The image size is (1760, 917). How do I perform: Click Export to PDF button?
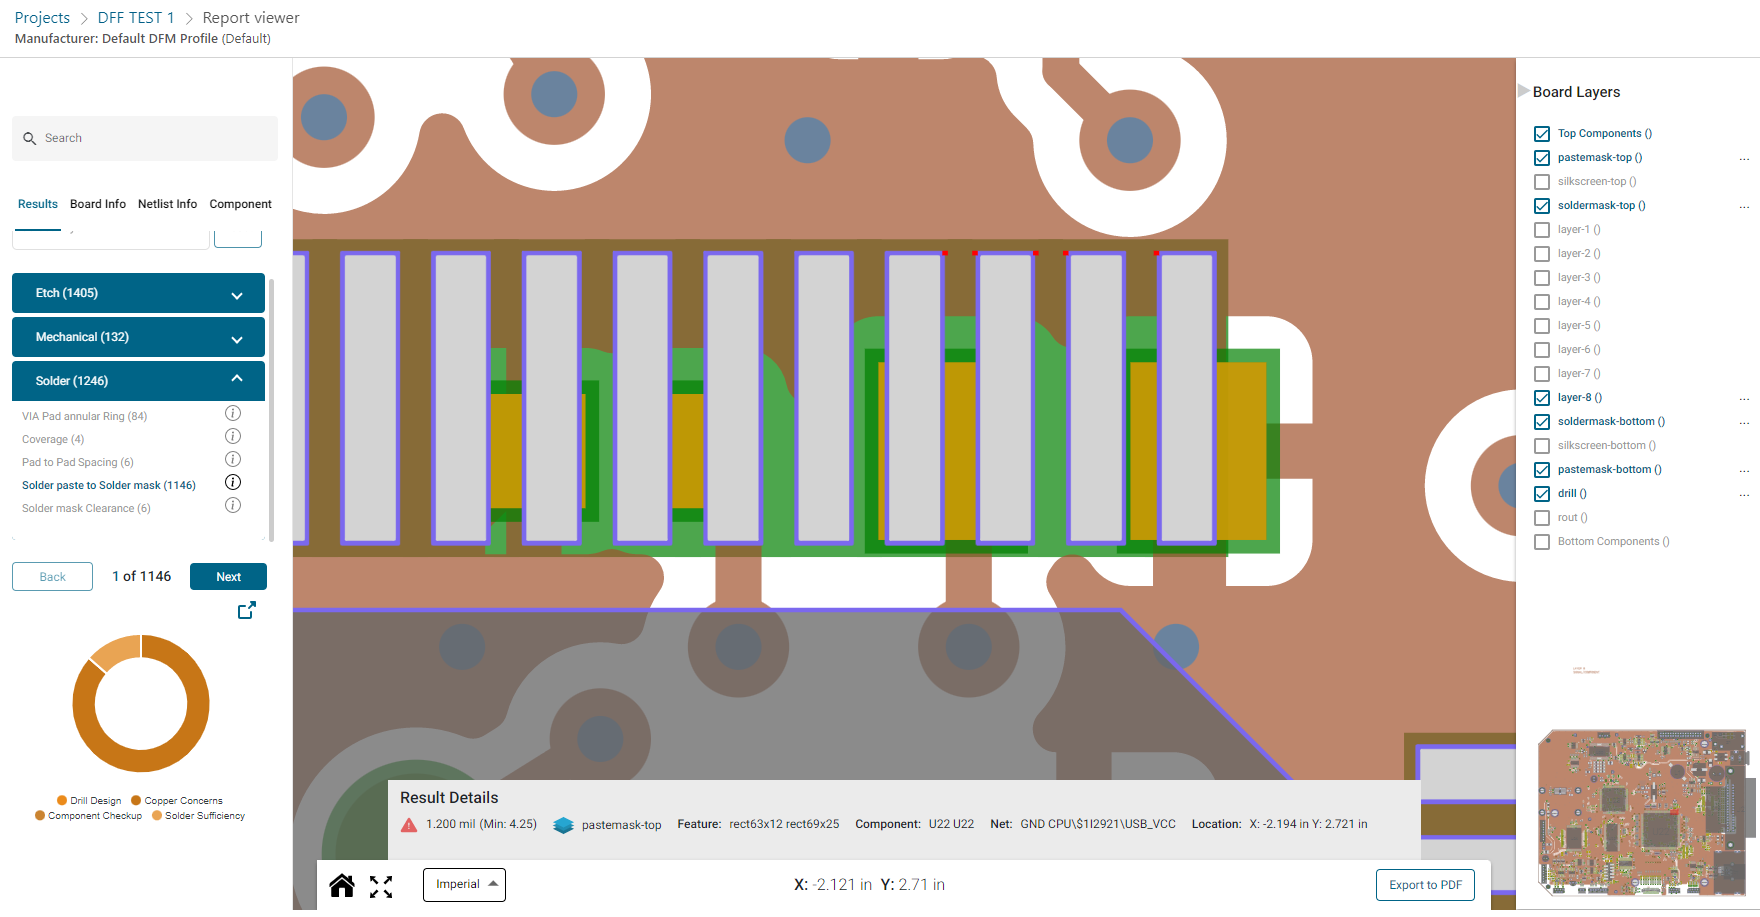[x=1425, y=885]
